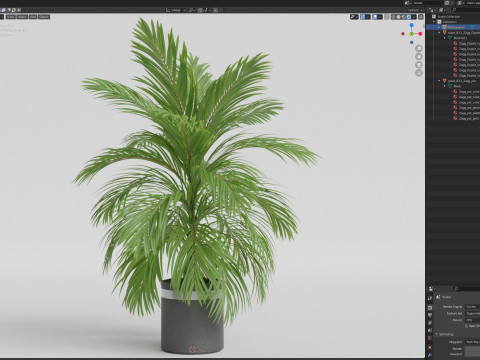Viewport: 480px width, 360px height.
Task: Switch to material preview shading
Action: pyautogui.click(x=403, y=17)
